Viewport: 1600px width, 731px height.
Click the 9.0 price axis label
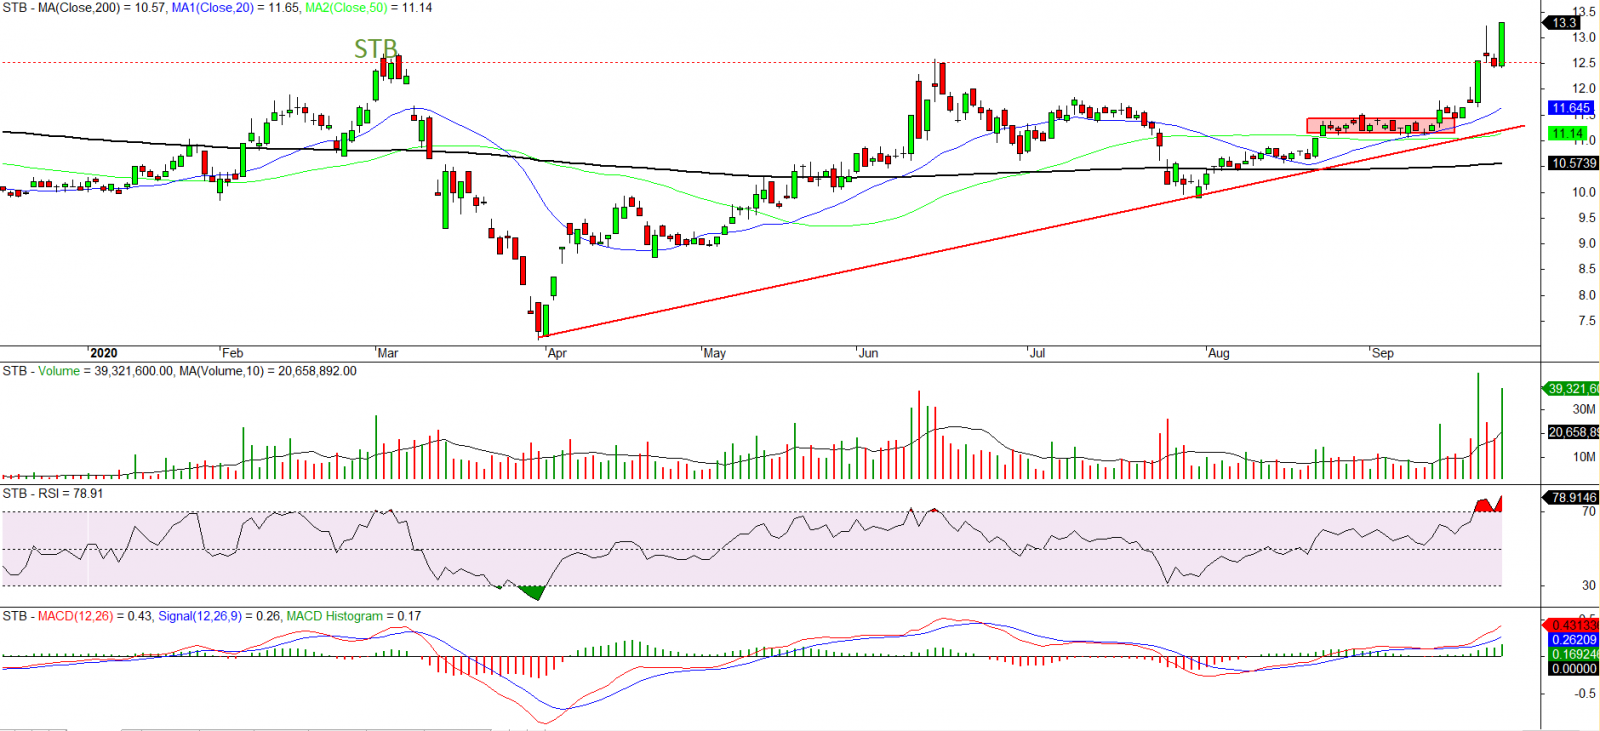[1586, 243]
